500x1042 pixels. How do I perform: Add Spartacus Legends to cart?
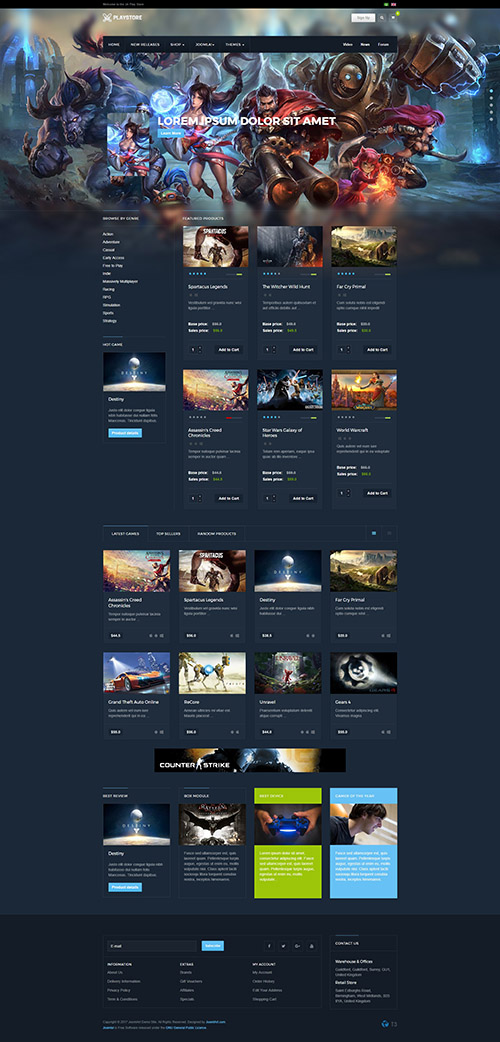click(x=229, y=350)
